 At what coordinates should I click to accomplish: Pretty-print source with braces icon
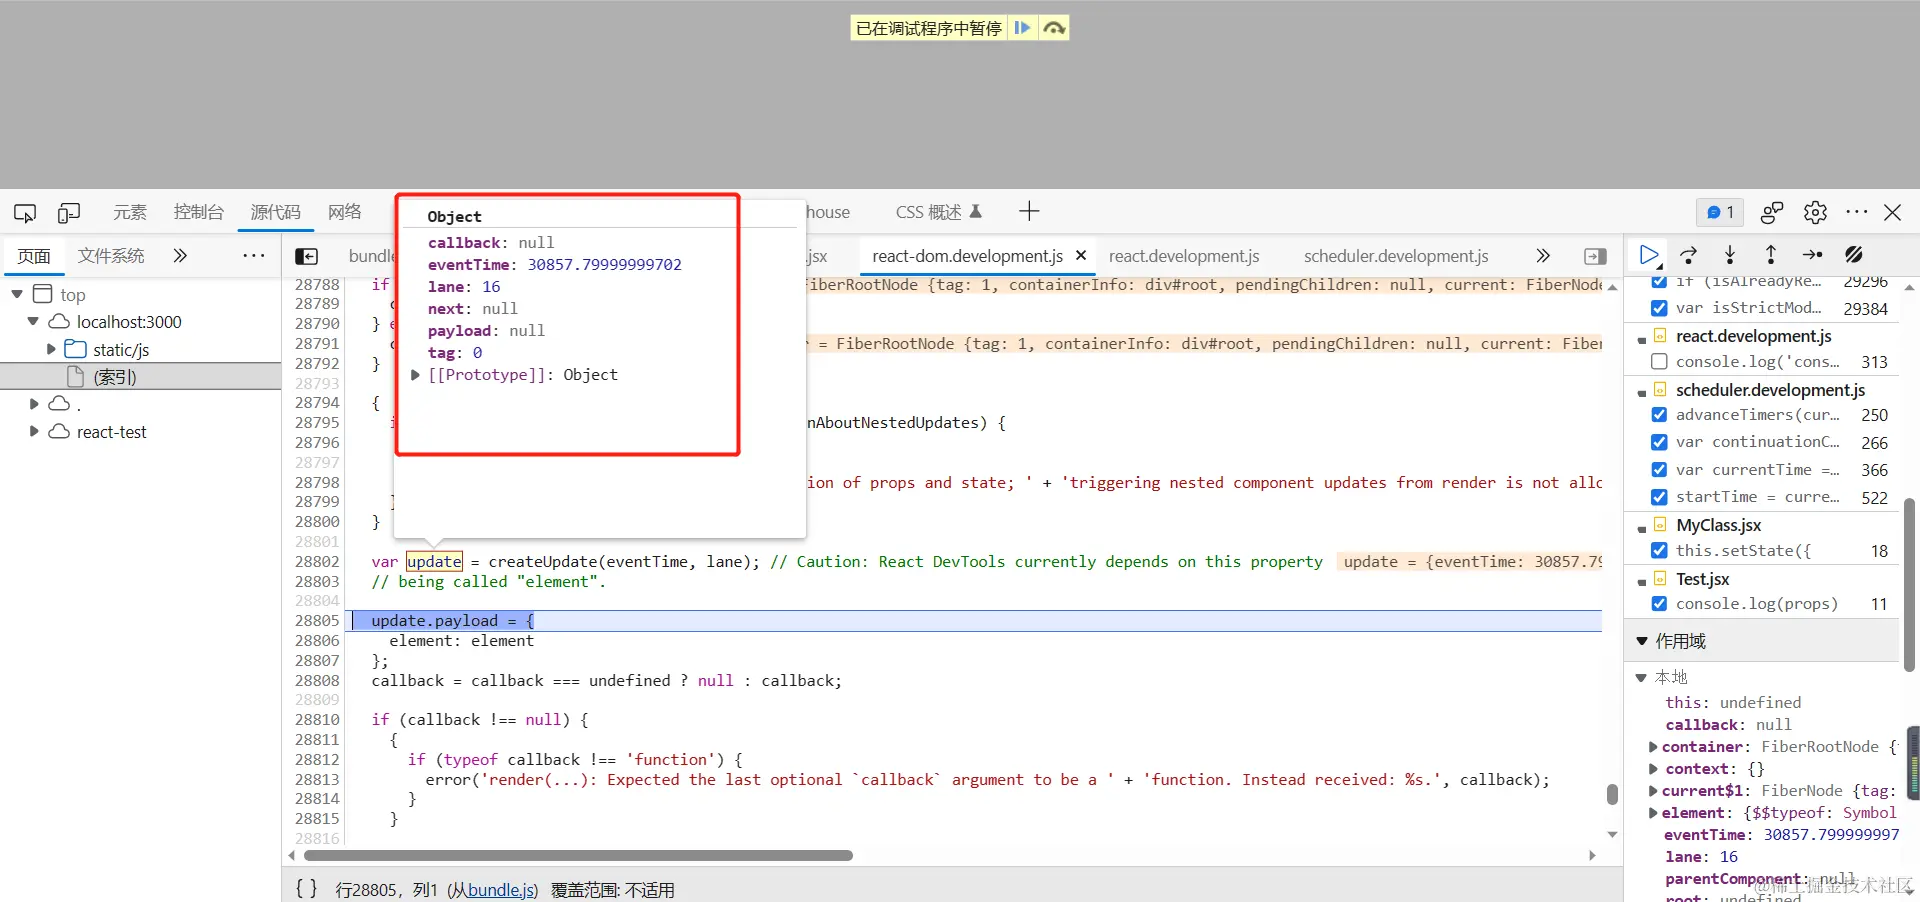tap(307, 888)
